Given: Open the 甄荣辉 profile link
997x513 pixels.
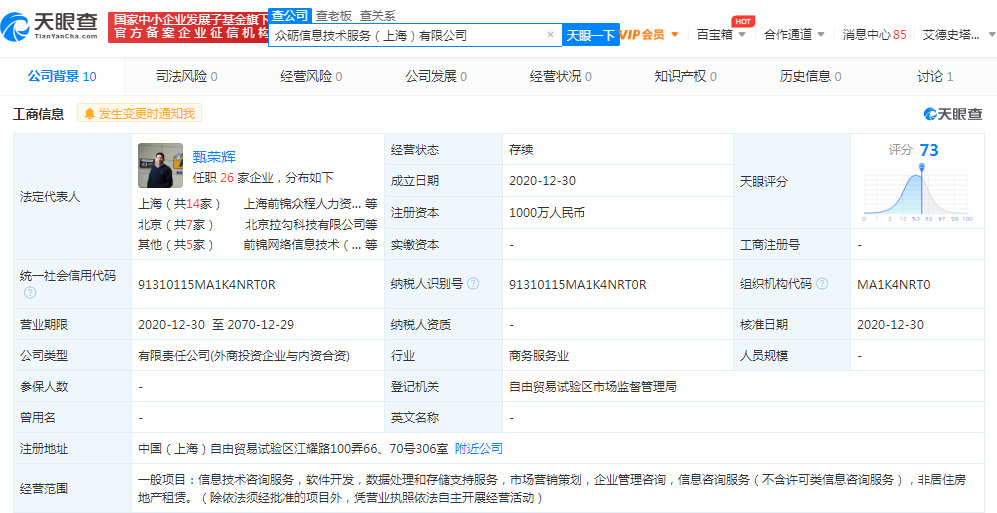Looking at the screenshot, I should [x=214, y=157].
